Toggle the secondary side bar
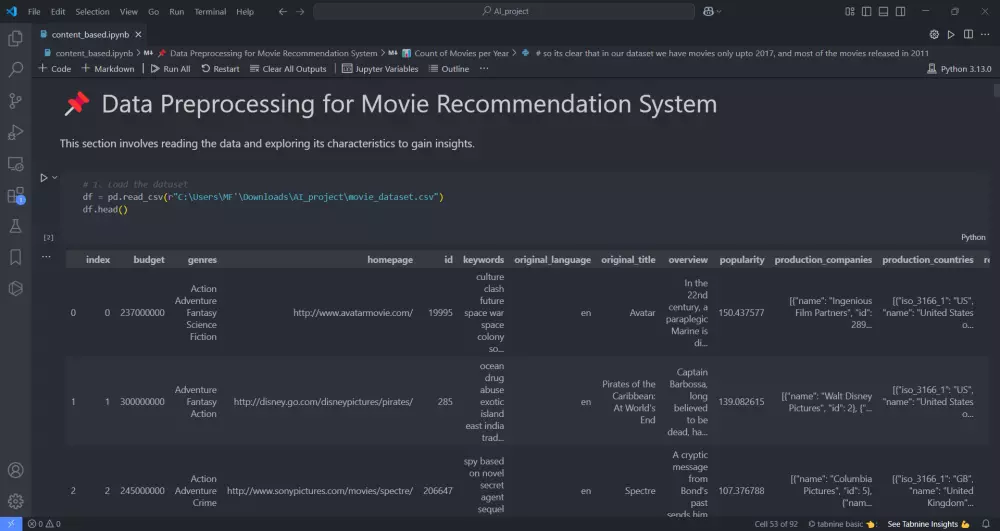The image size is (1000, 531). click(901, 11)
